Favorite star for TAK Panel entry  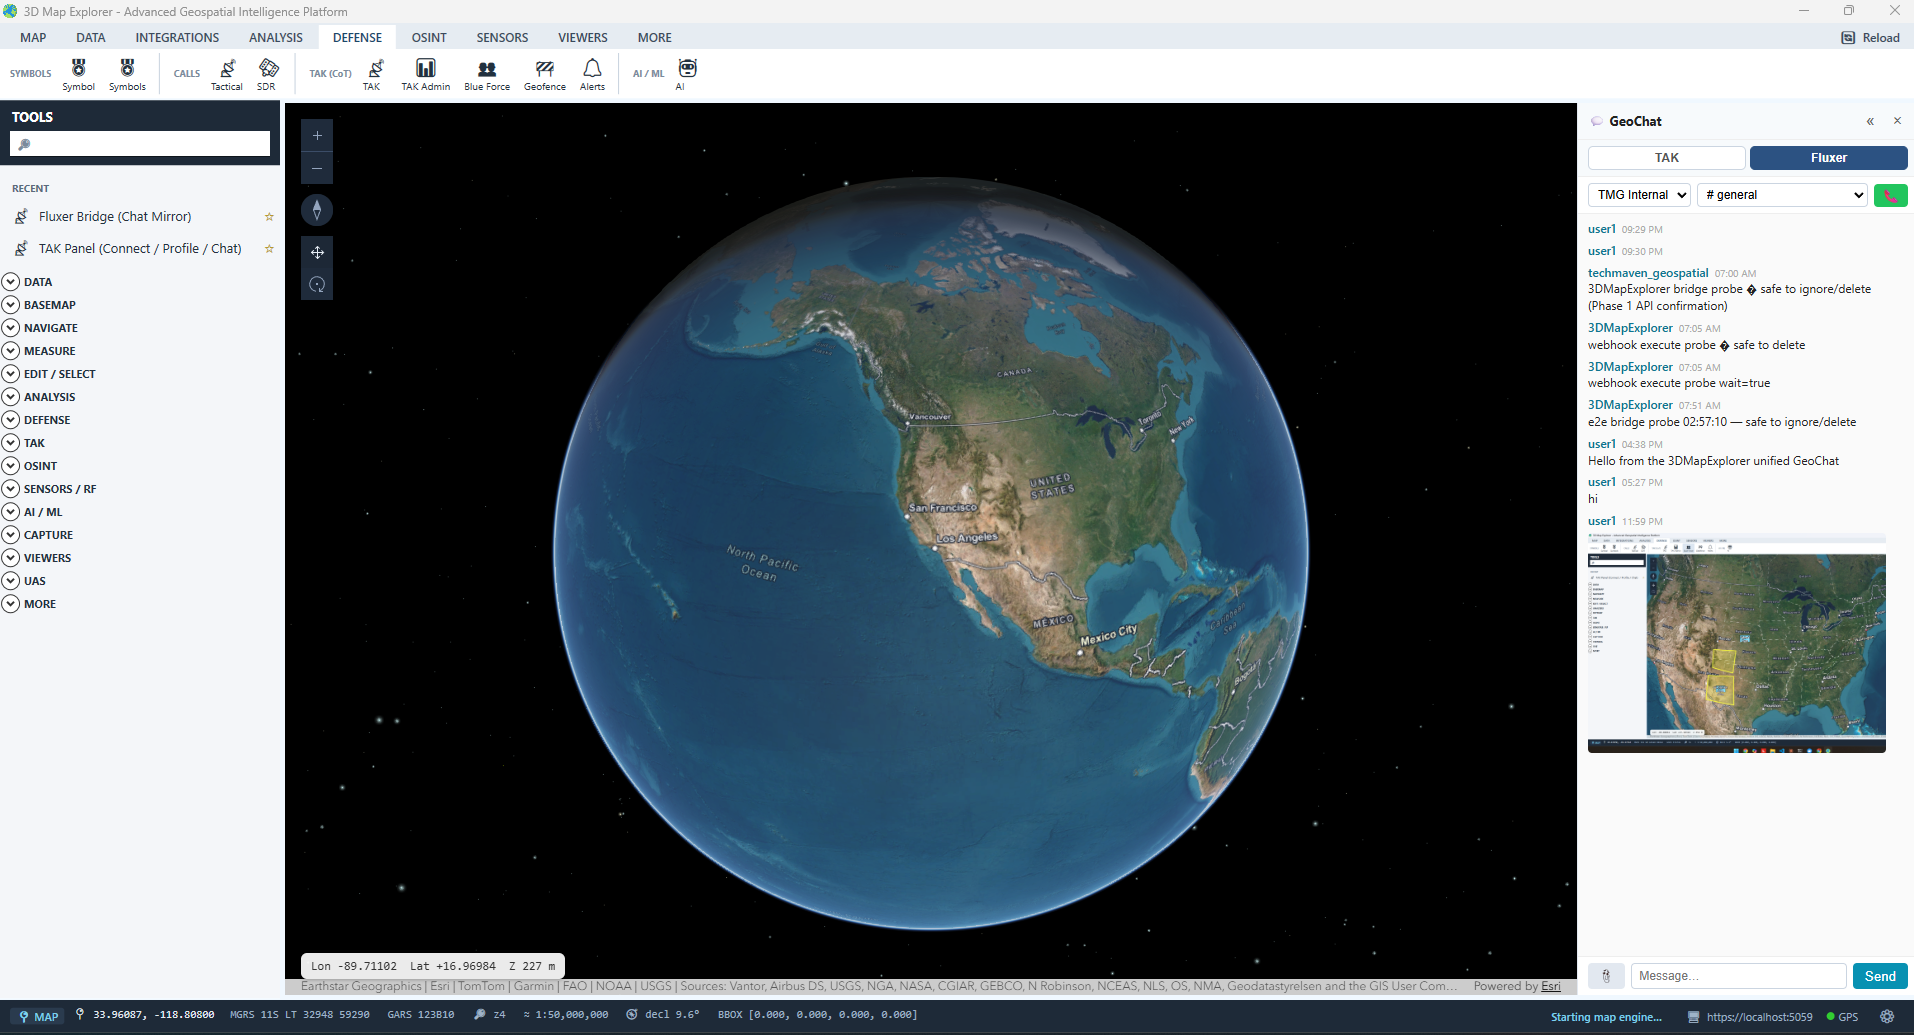tap(269, 249)
